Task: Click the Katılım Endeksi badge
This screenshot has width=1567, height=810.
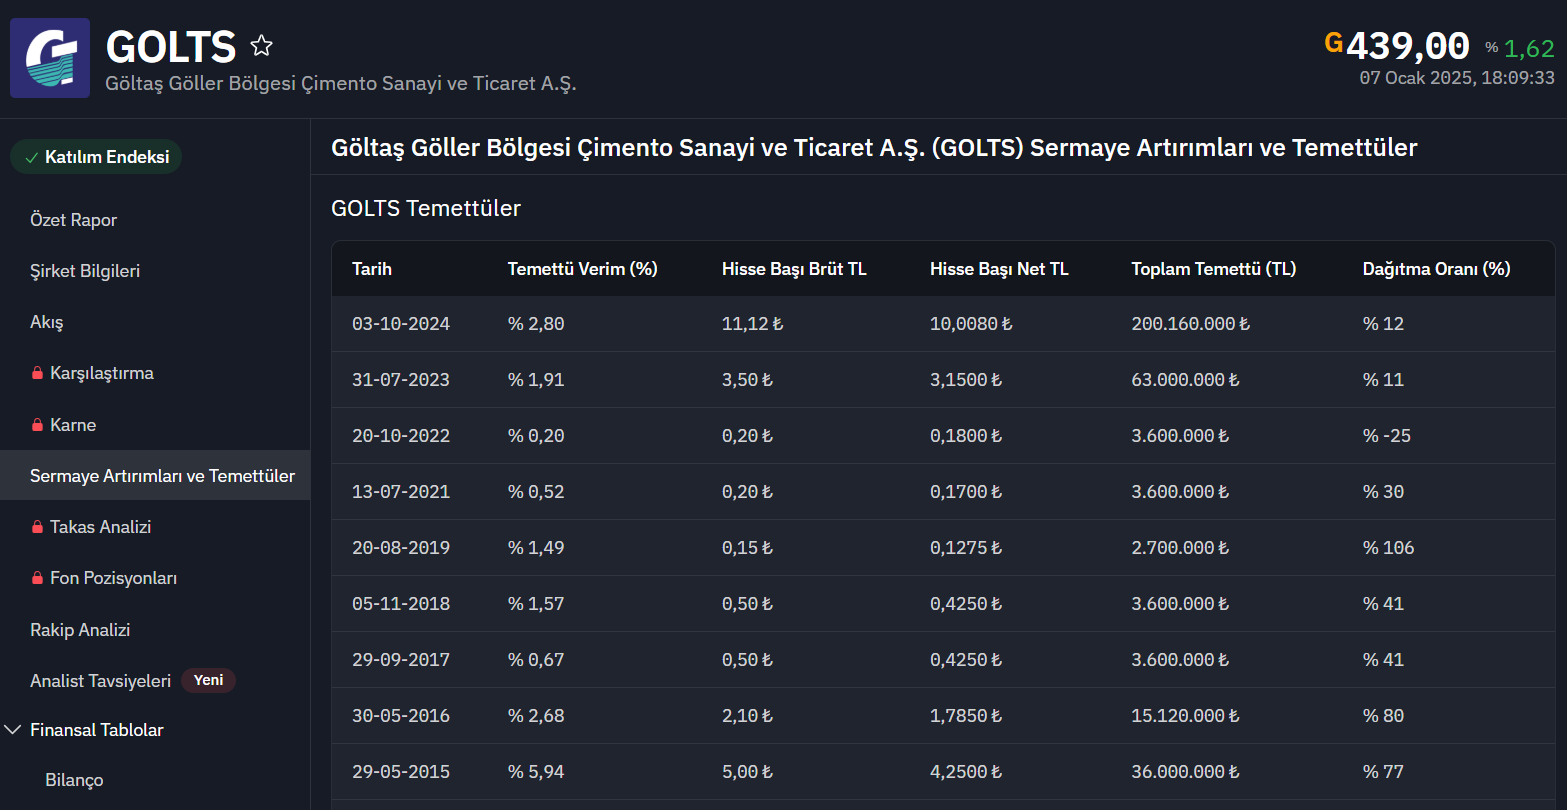Action: pos(96,157)
